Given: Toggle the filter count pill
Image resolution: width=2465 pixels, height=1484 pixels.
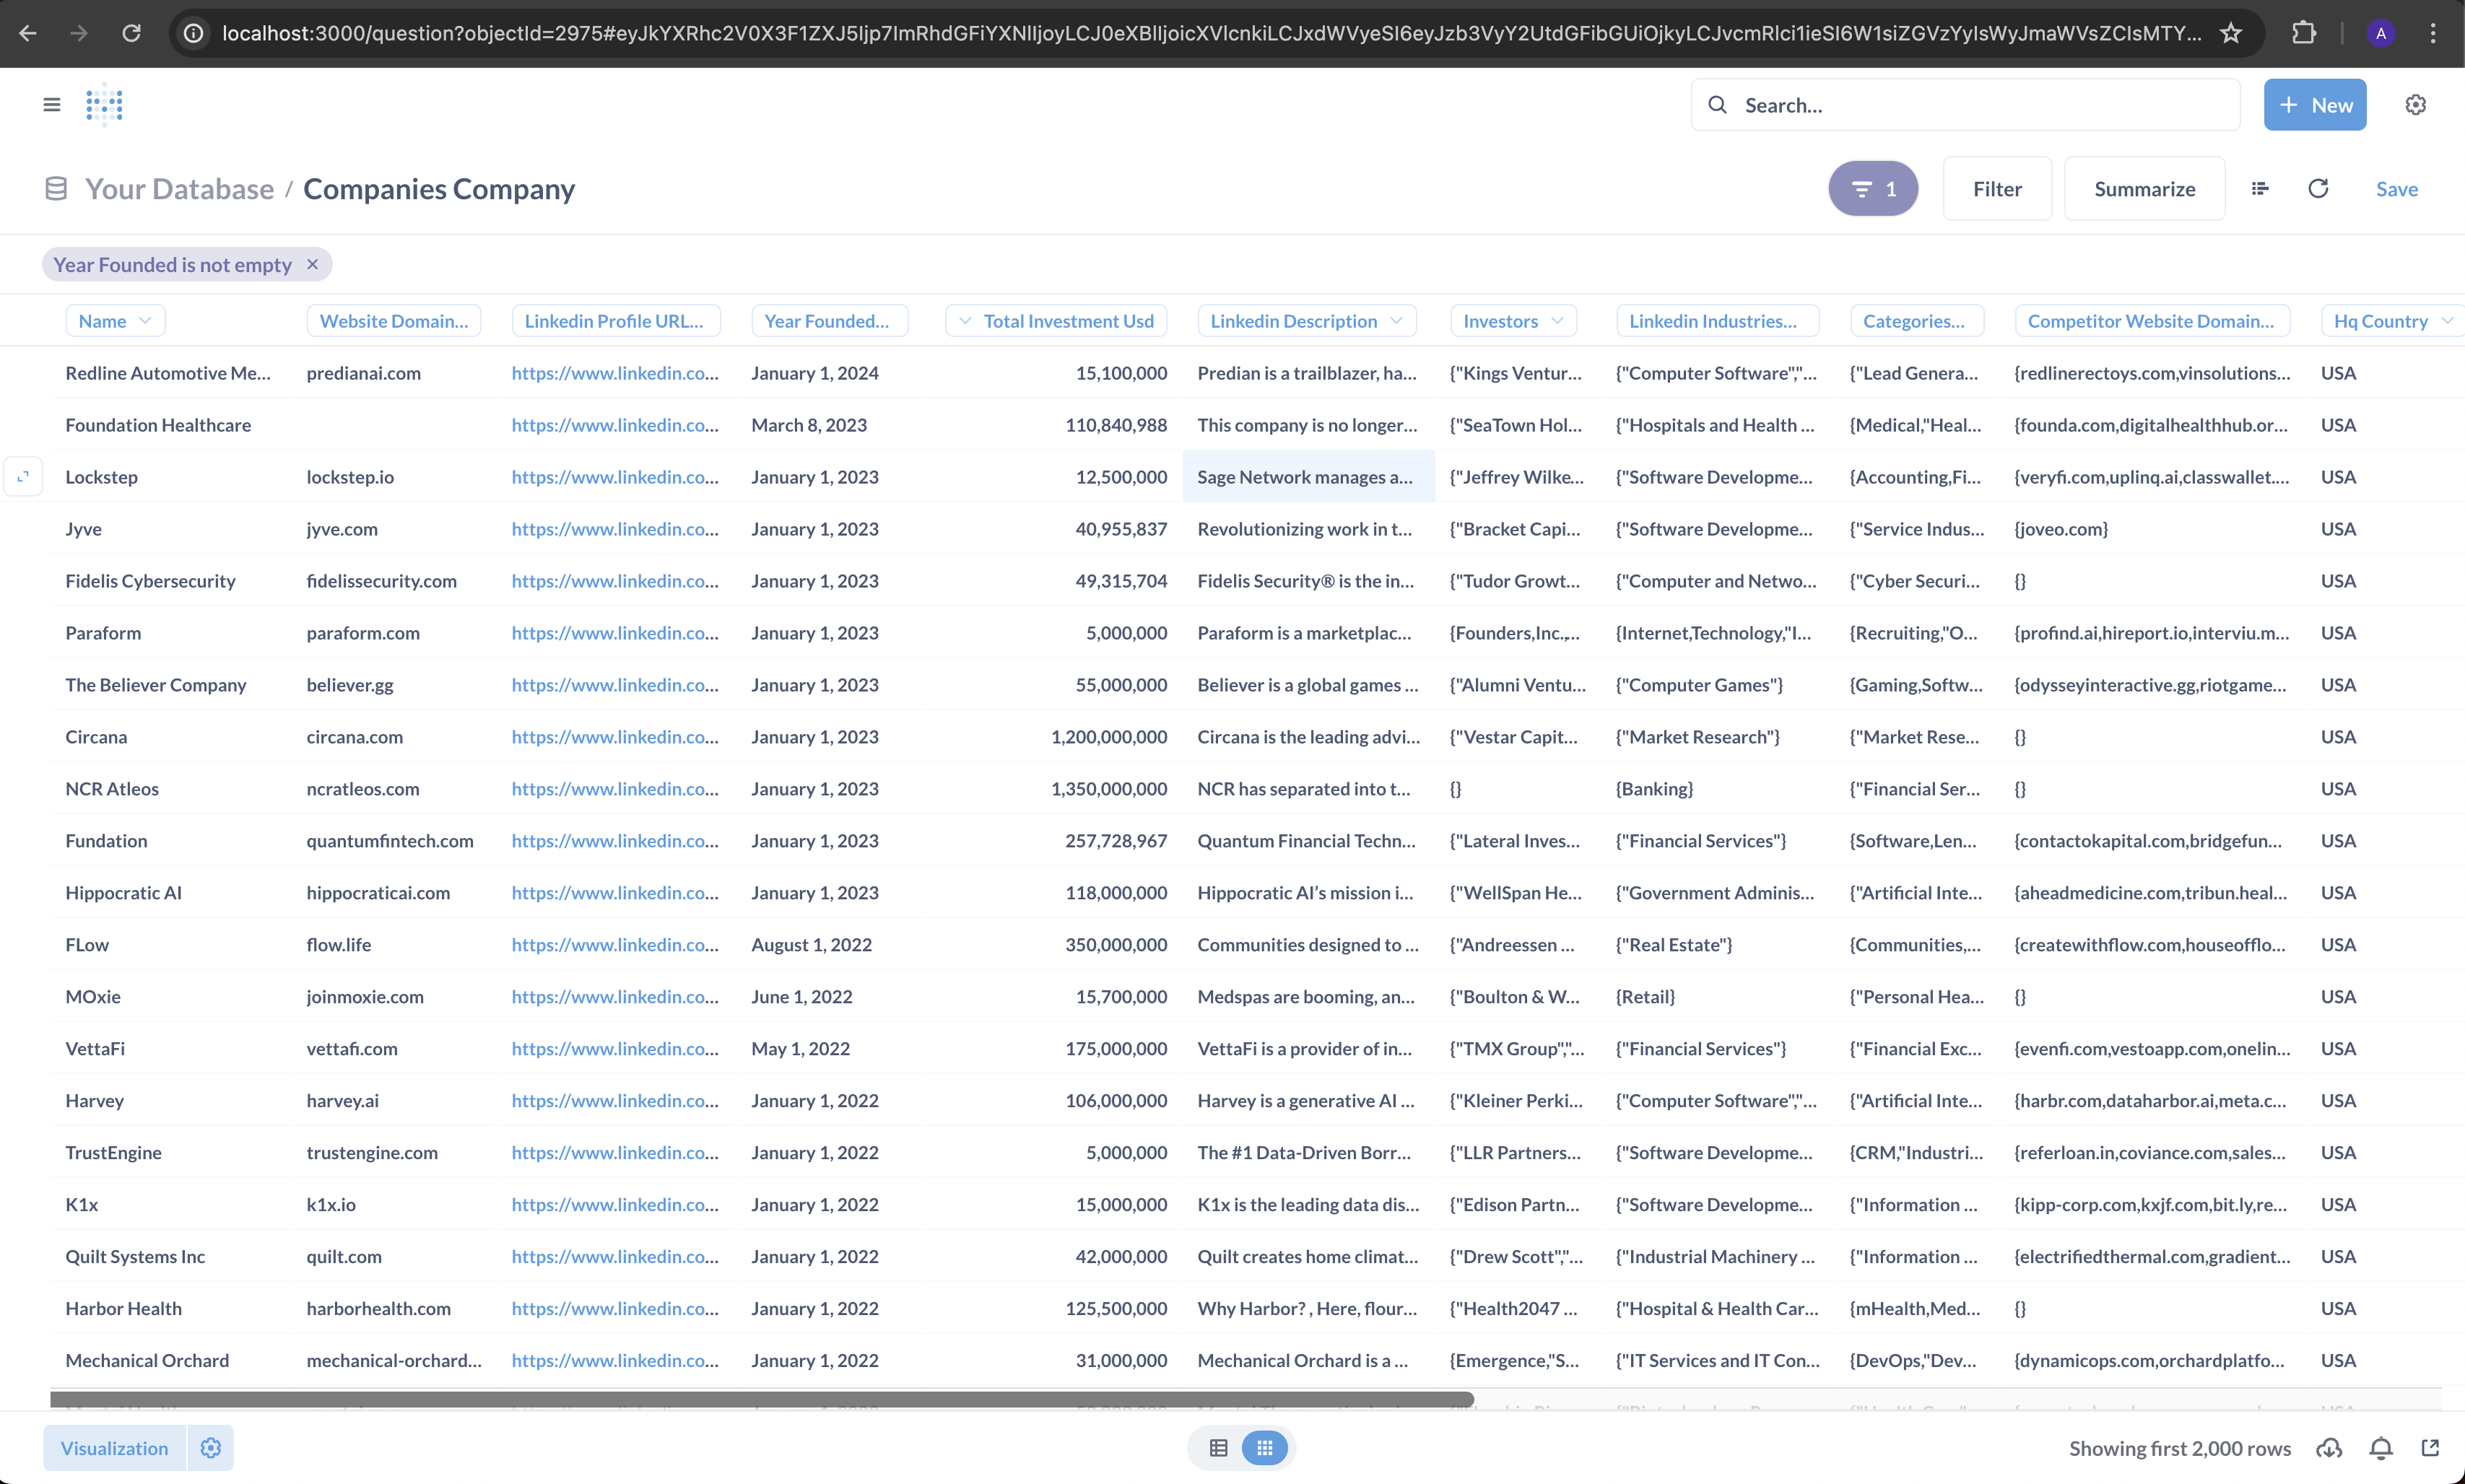Looking at the screenshot, I should tap(1873, 189).
